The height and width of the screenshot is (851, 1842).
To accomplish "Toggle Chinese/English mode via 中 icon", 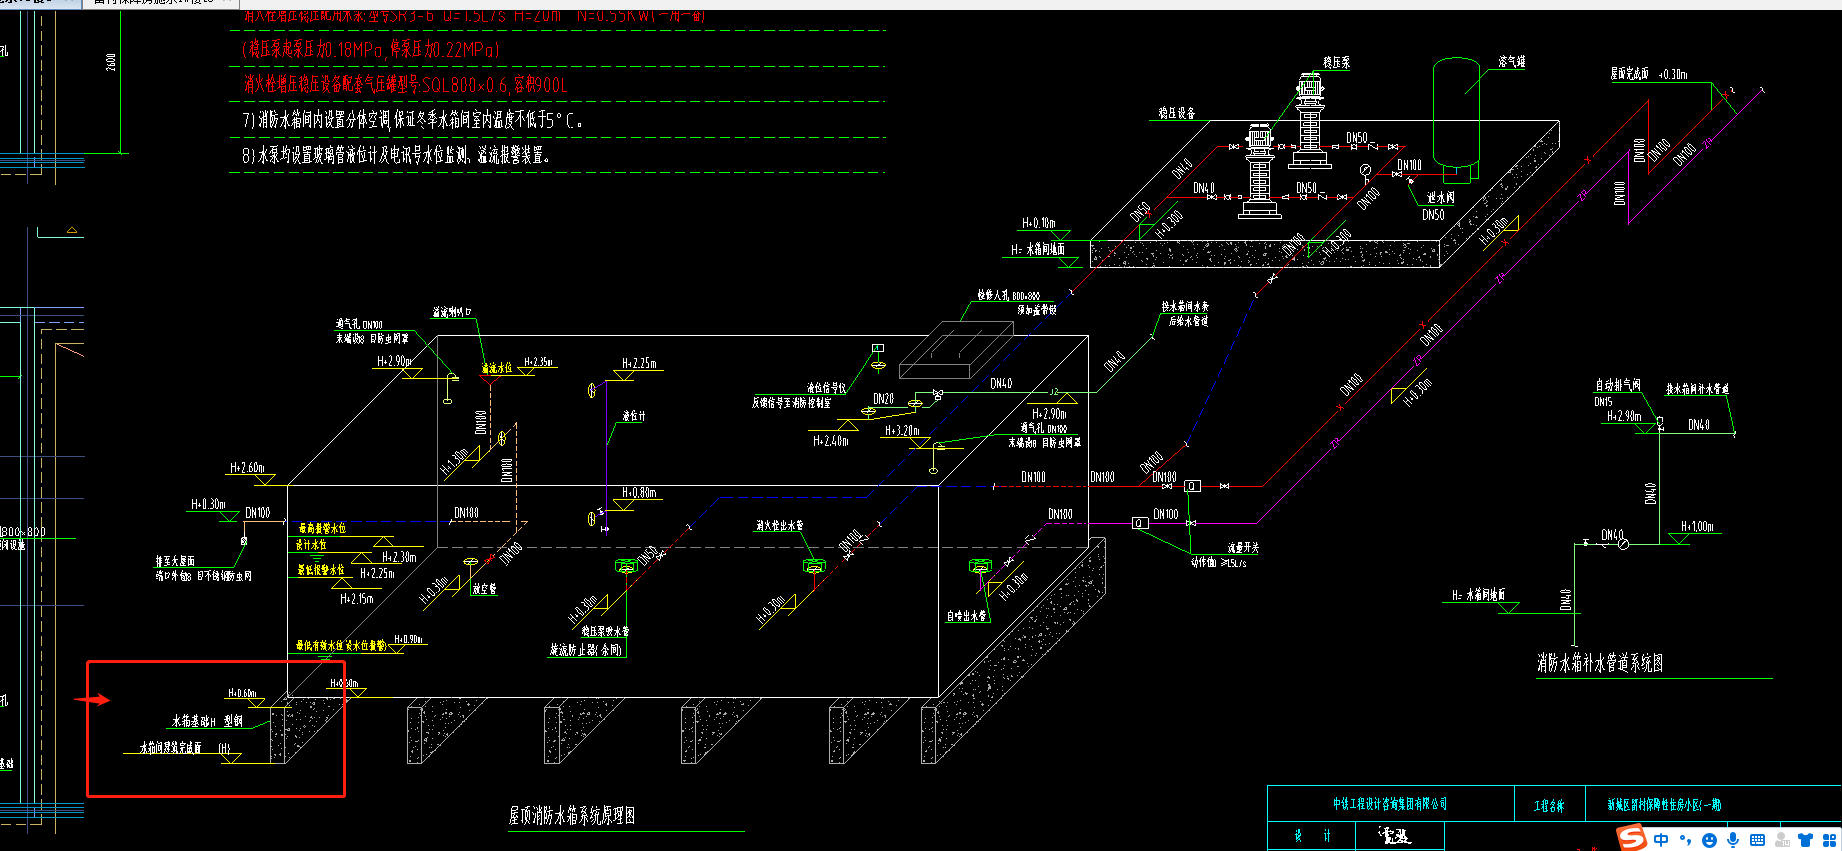I will tap(1661, 840).
